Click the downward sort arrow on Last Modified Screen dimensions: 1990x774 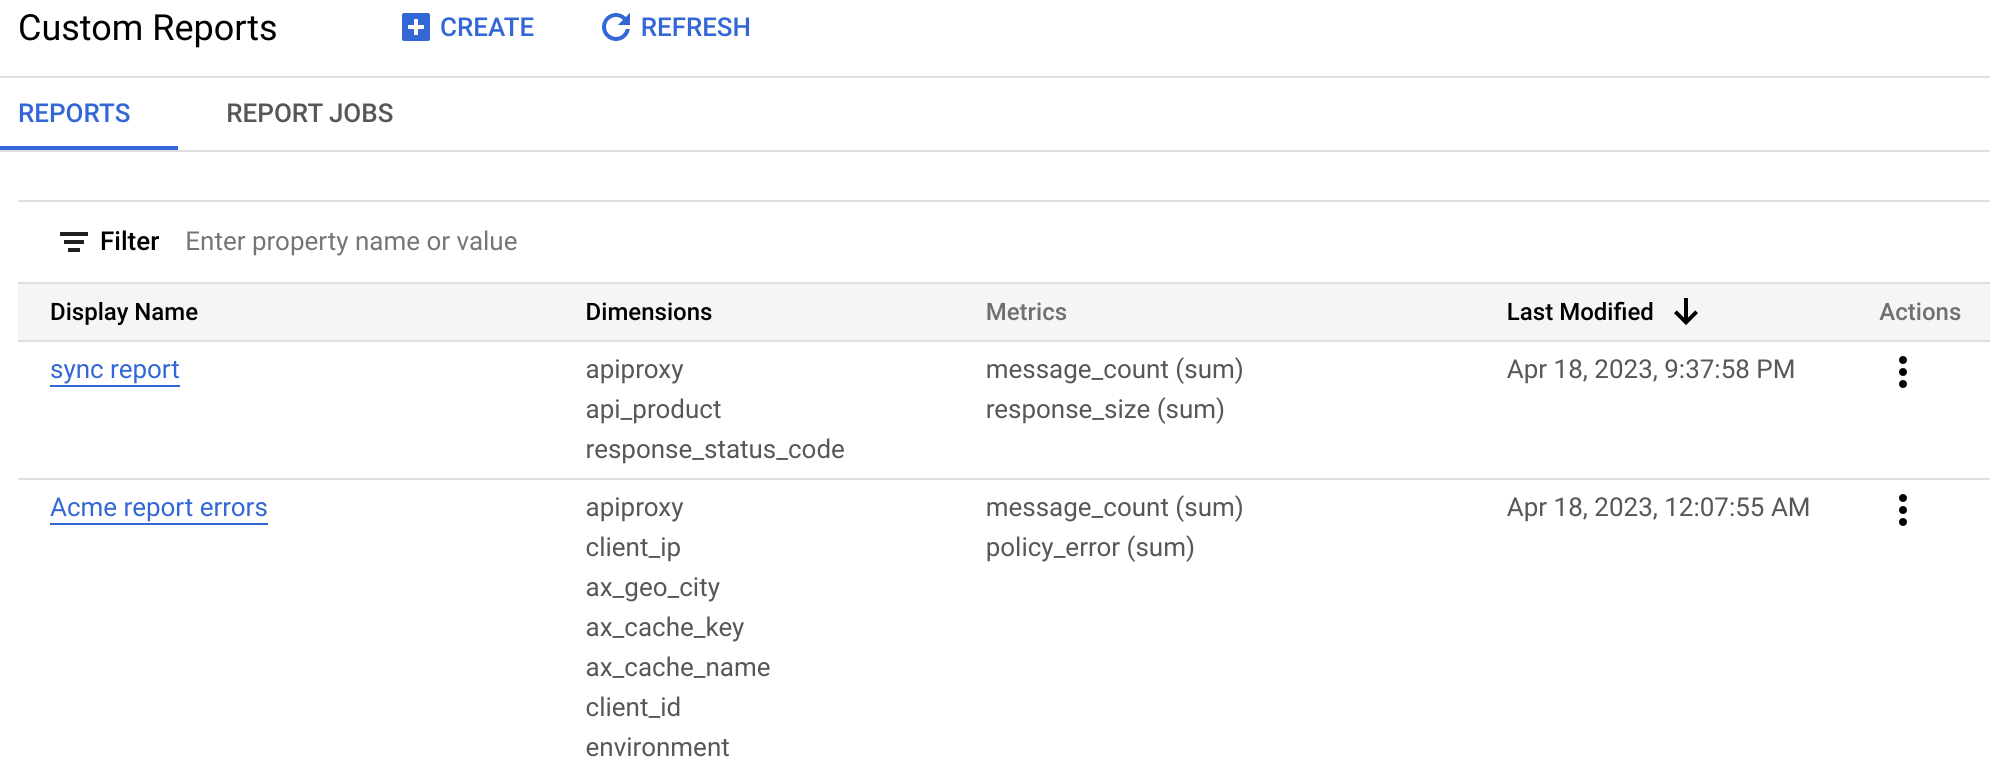pos(1686,312)
